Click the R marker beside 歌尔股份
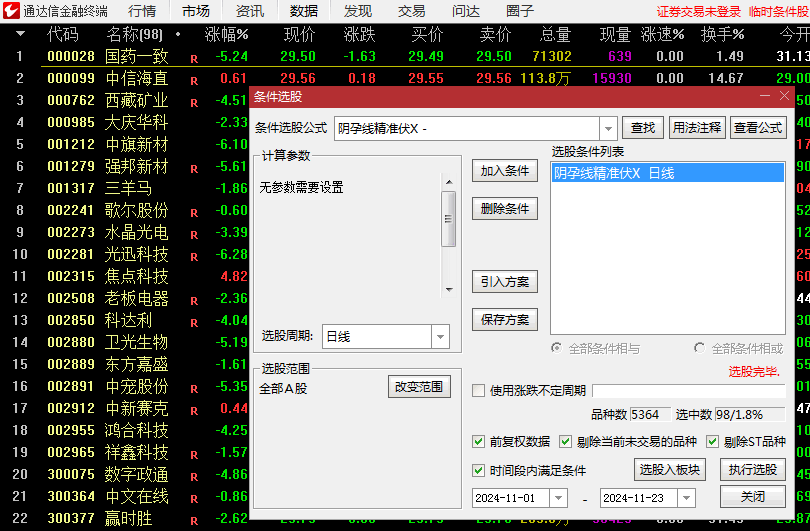Screen dimensions: 810x531 tap(194, 213)
